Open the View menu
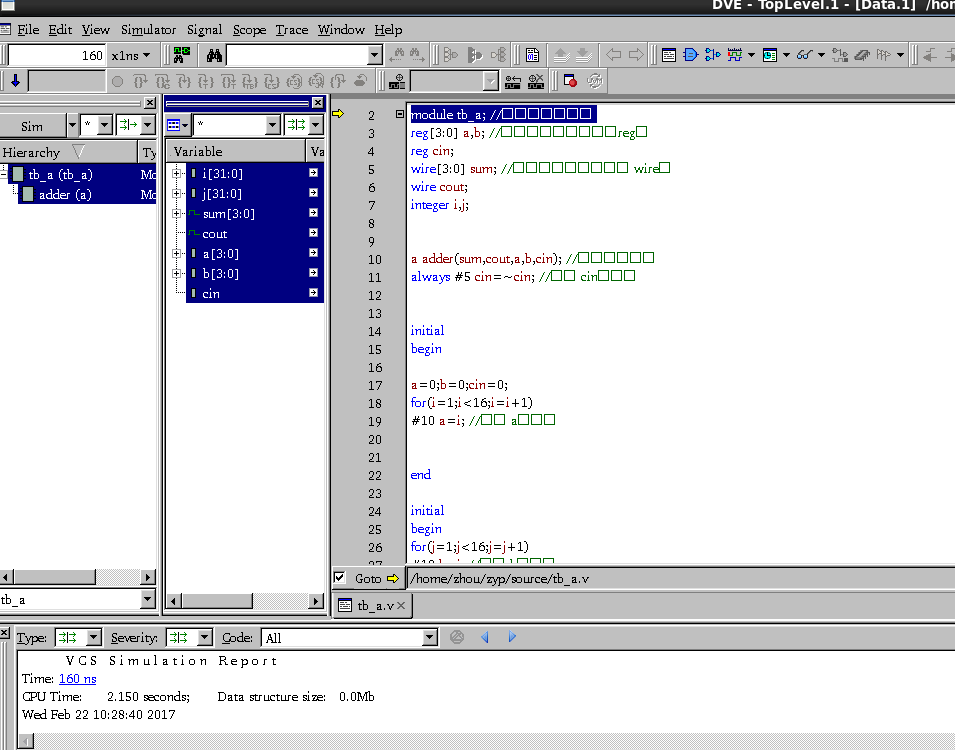The width and height of the screenshot is (955, 750). click(96, 30)
